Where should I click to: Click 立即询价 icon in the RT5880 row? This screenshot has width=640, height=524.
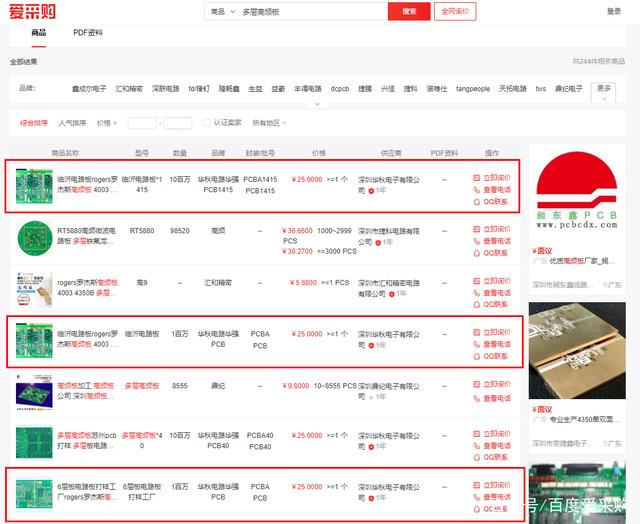(x=476, y=229)
